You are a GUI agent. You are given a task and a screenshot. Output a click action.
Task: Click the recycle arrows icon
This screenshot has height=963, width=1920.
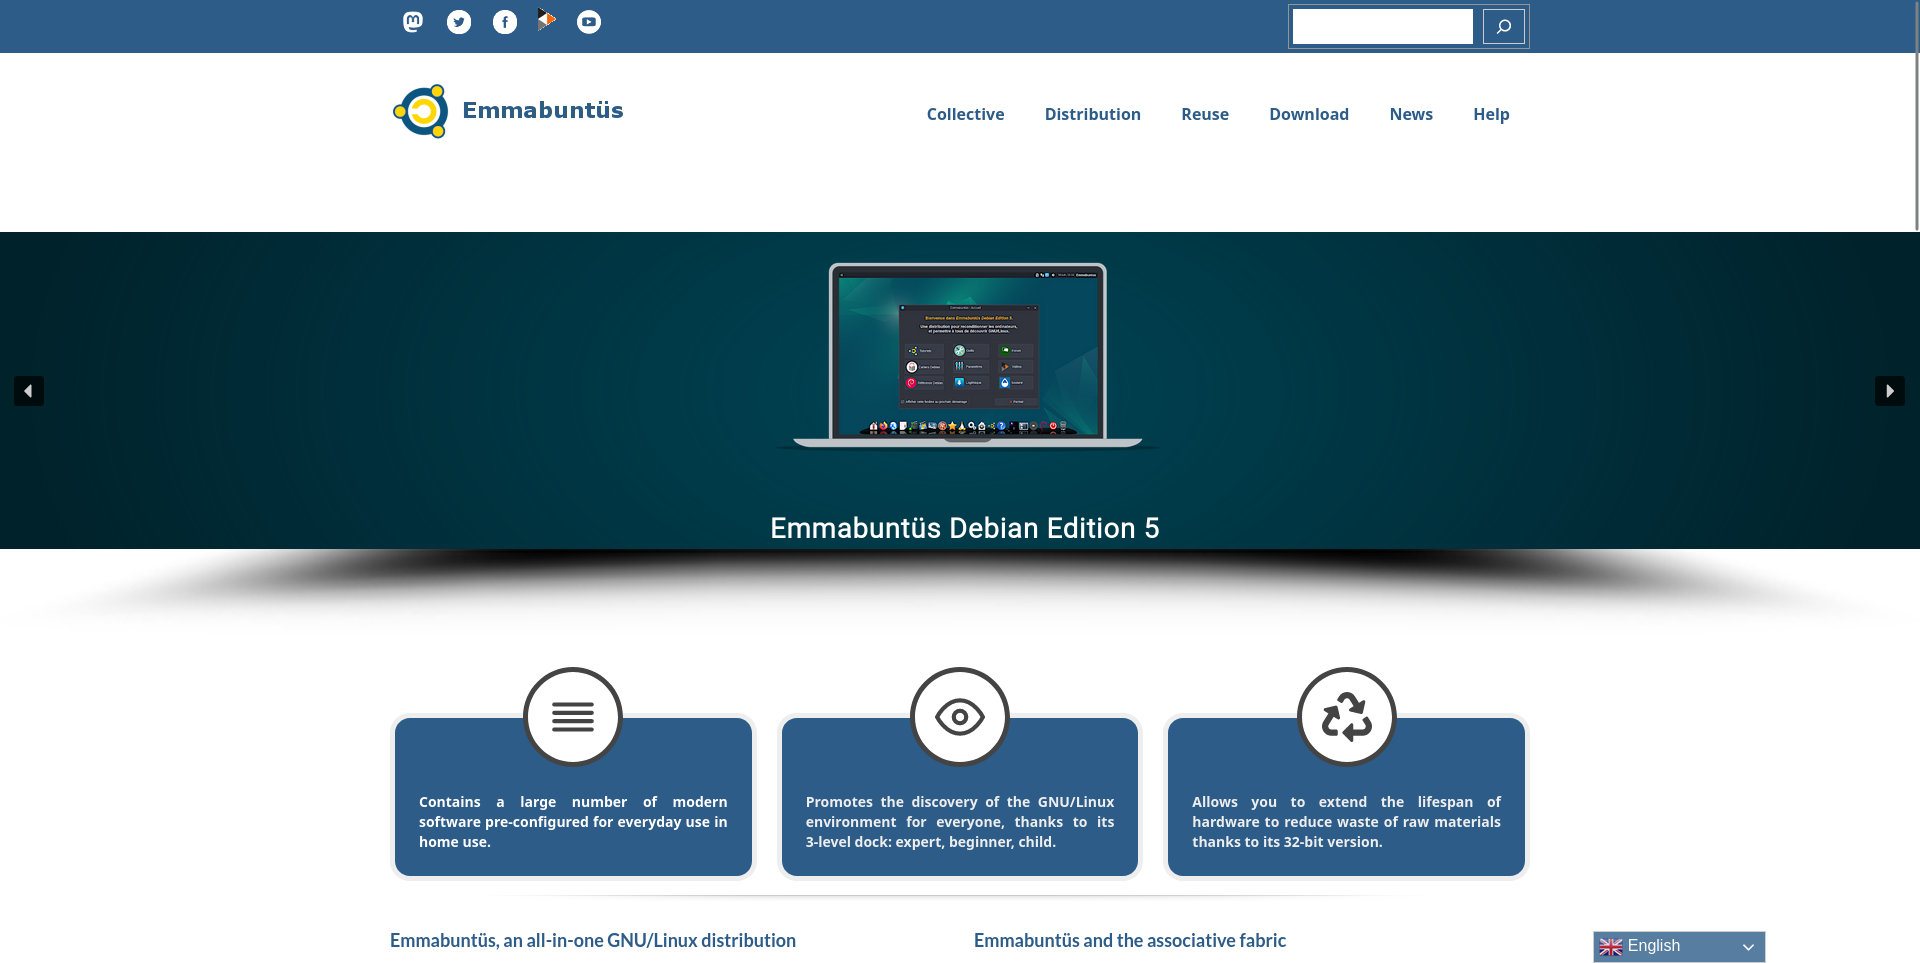point(1346,716)
